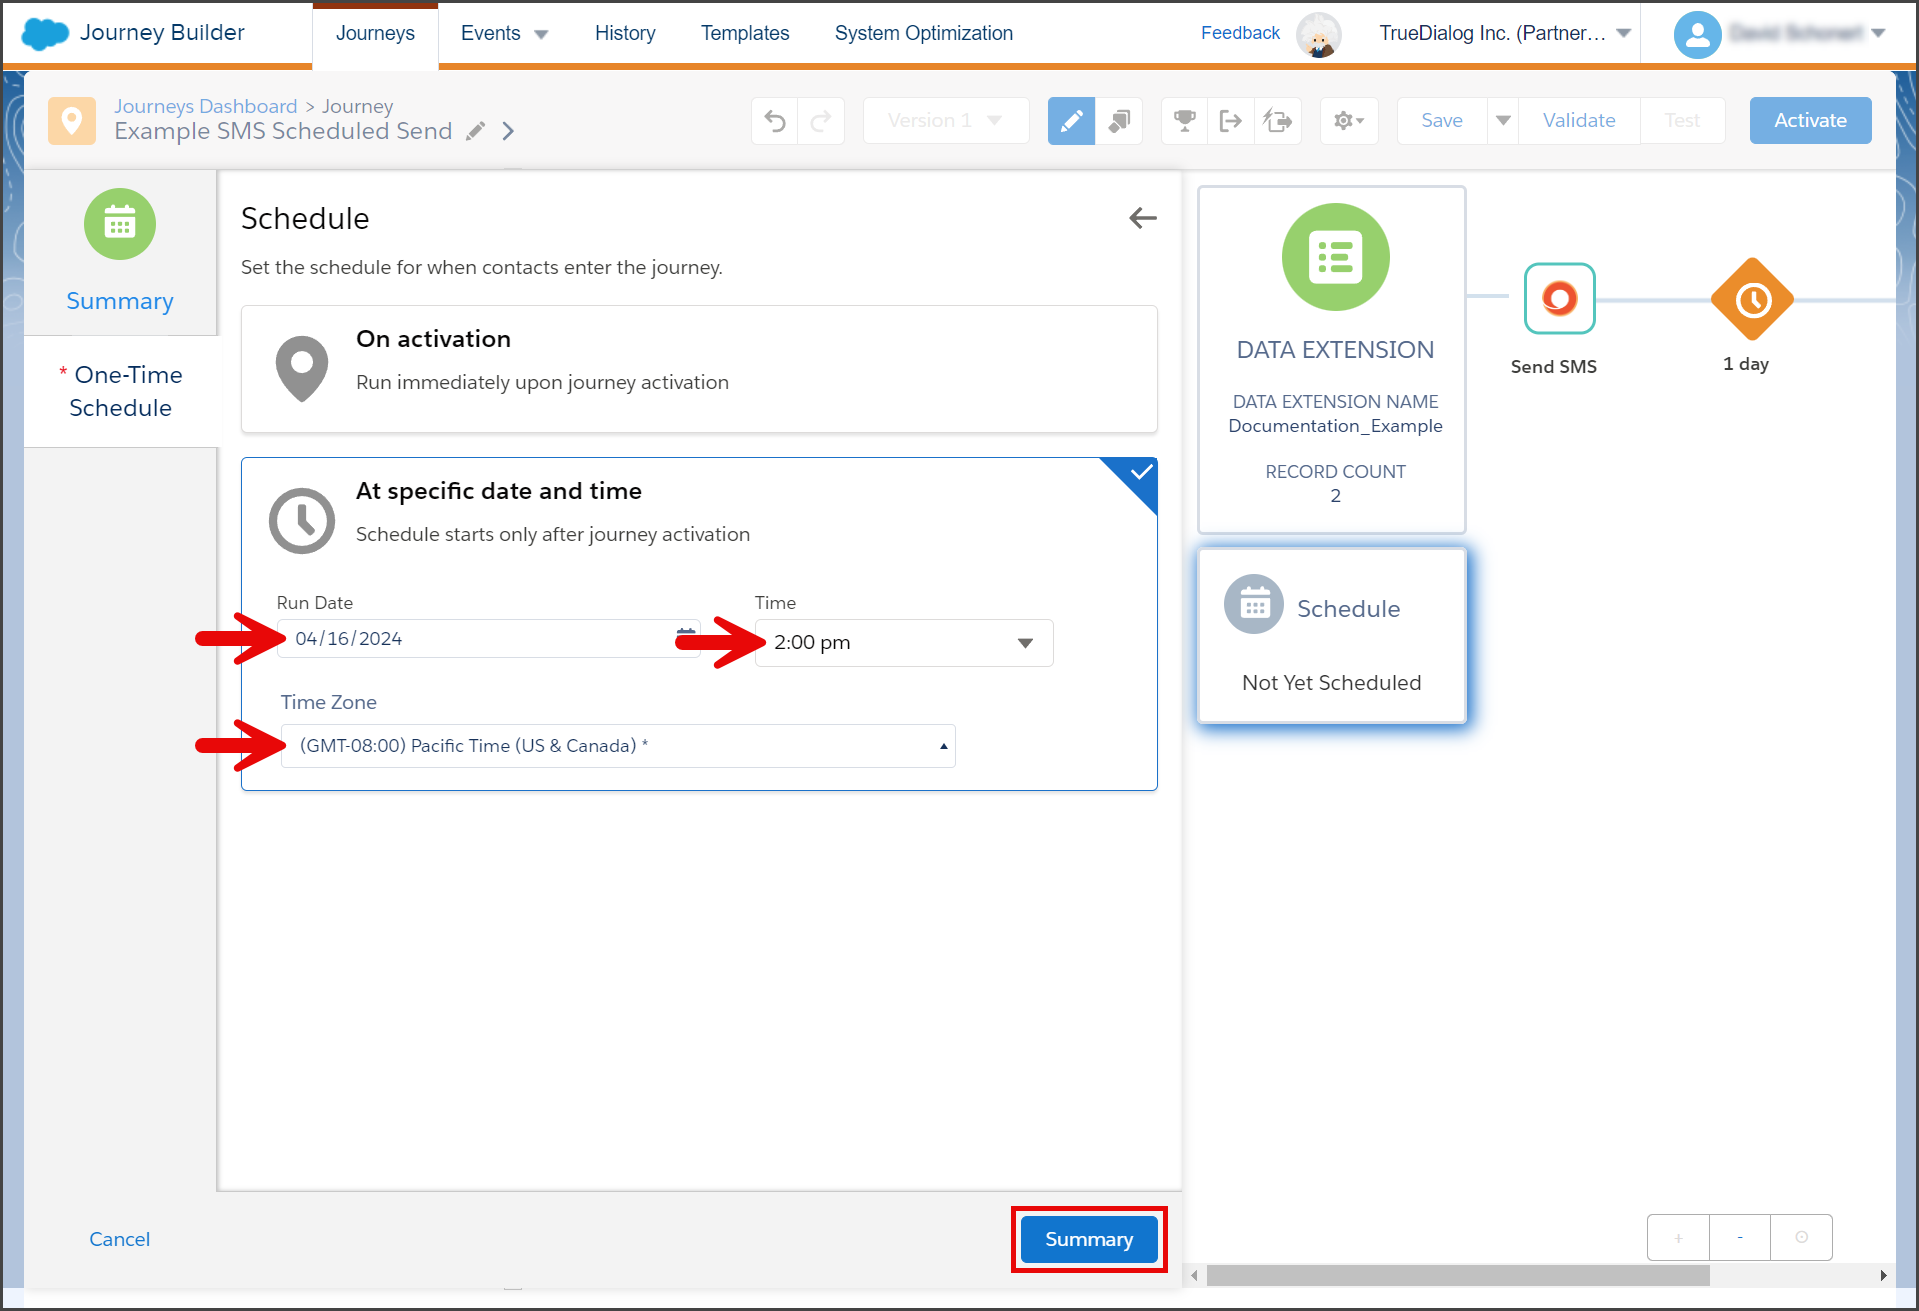Zoom in canvas with plus button
This screenshot has height=1311, width=1919.
[1678, 1238]
